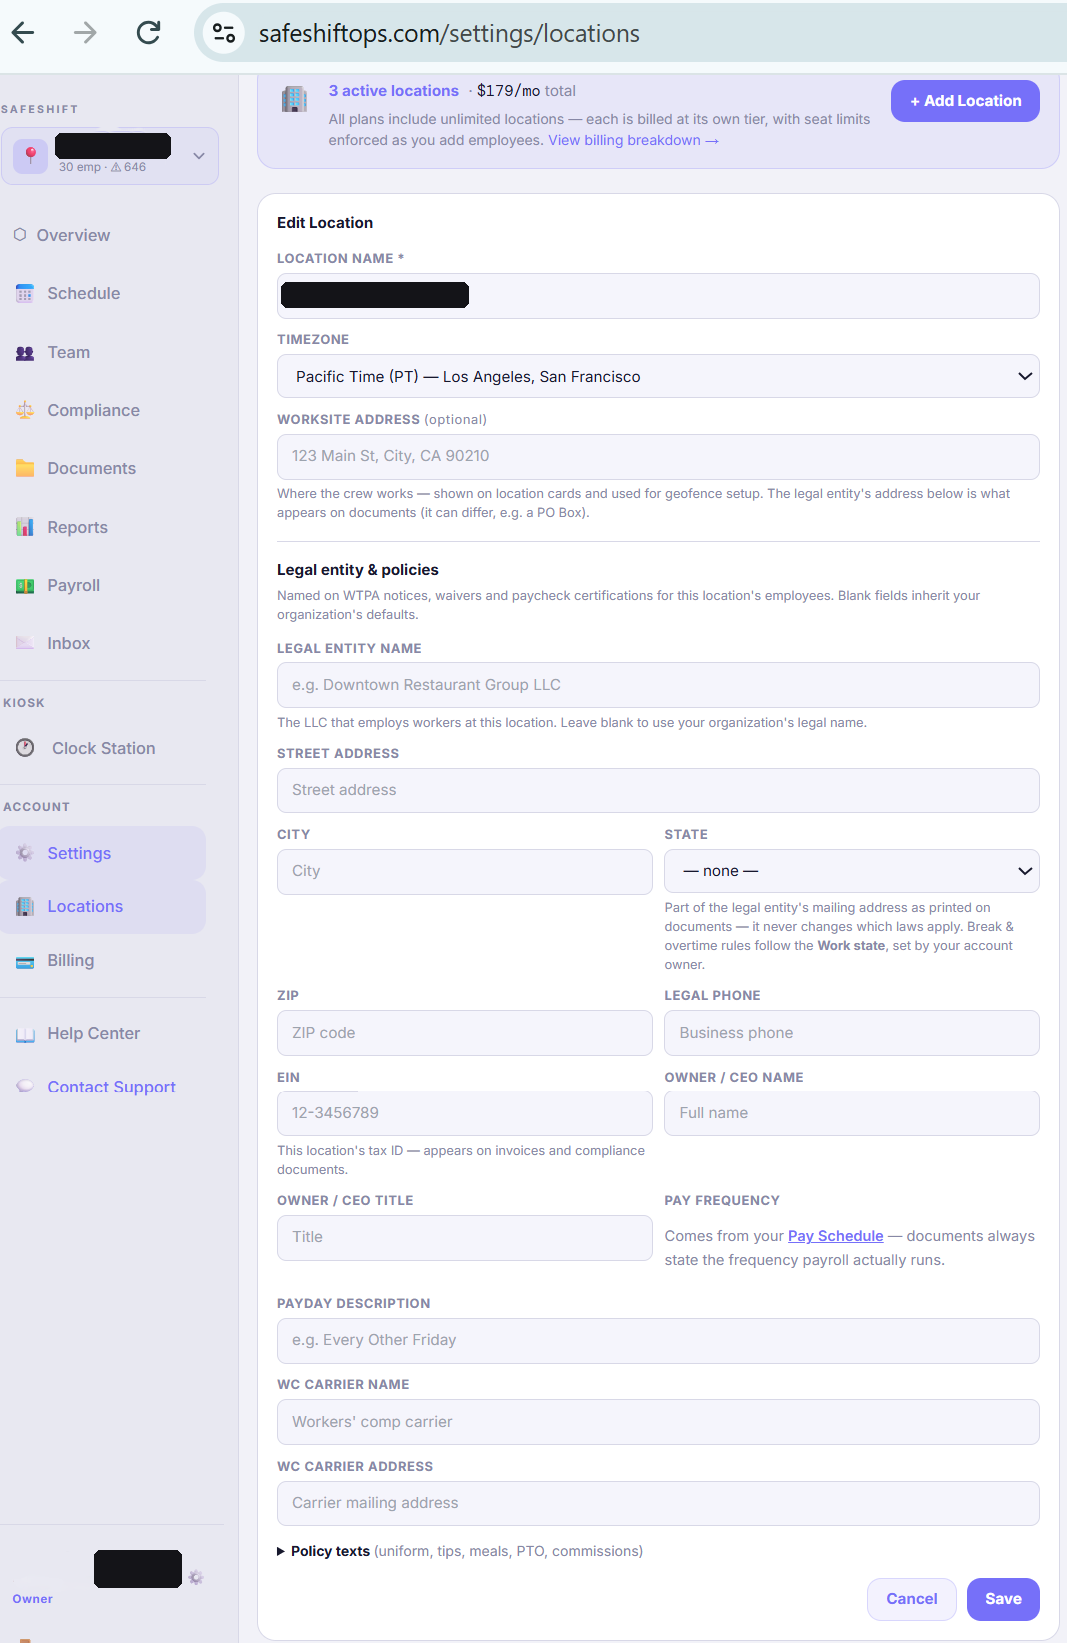Click the Payroll money icon

(25, 586)
